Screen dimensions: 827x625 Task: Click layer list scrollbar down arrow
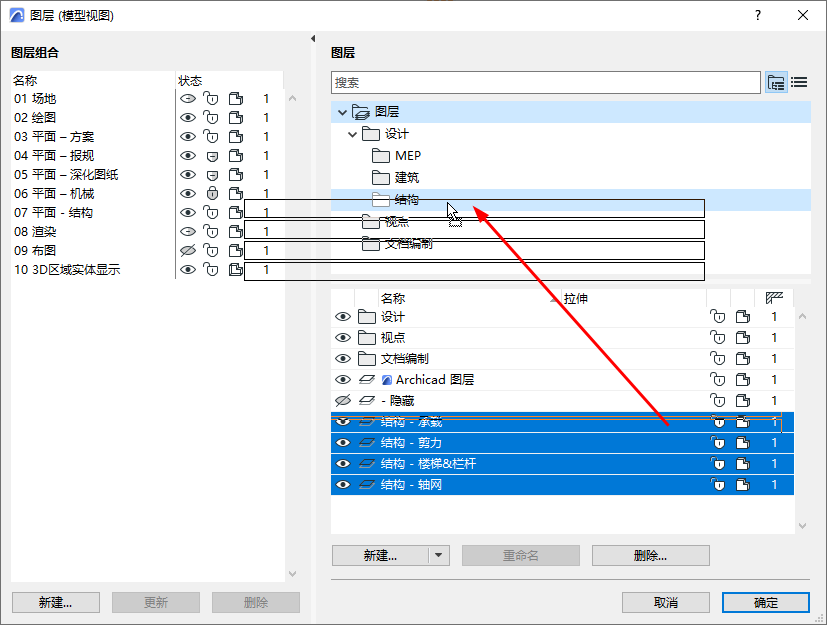click(x=802, y=526)
